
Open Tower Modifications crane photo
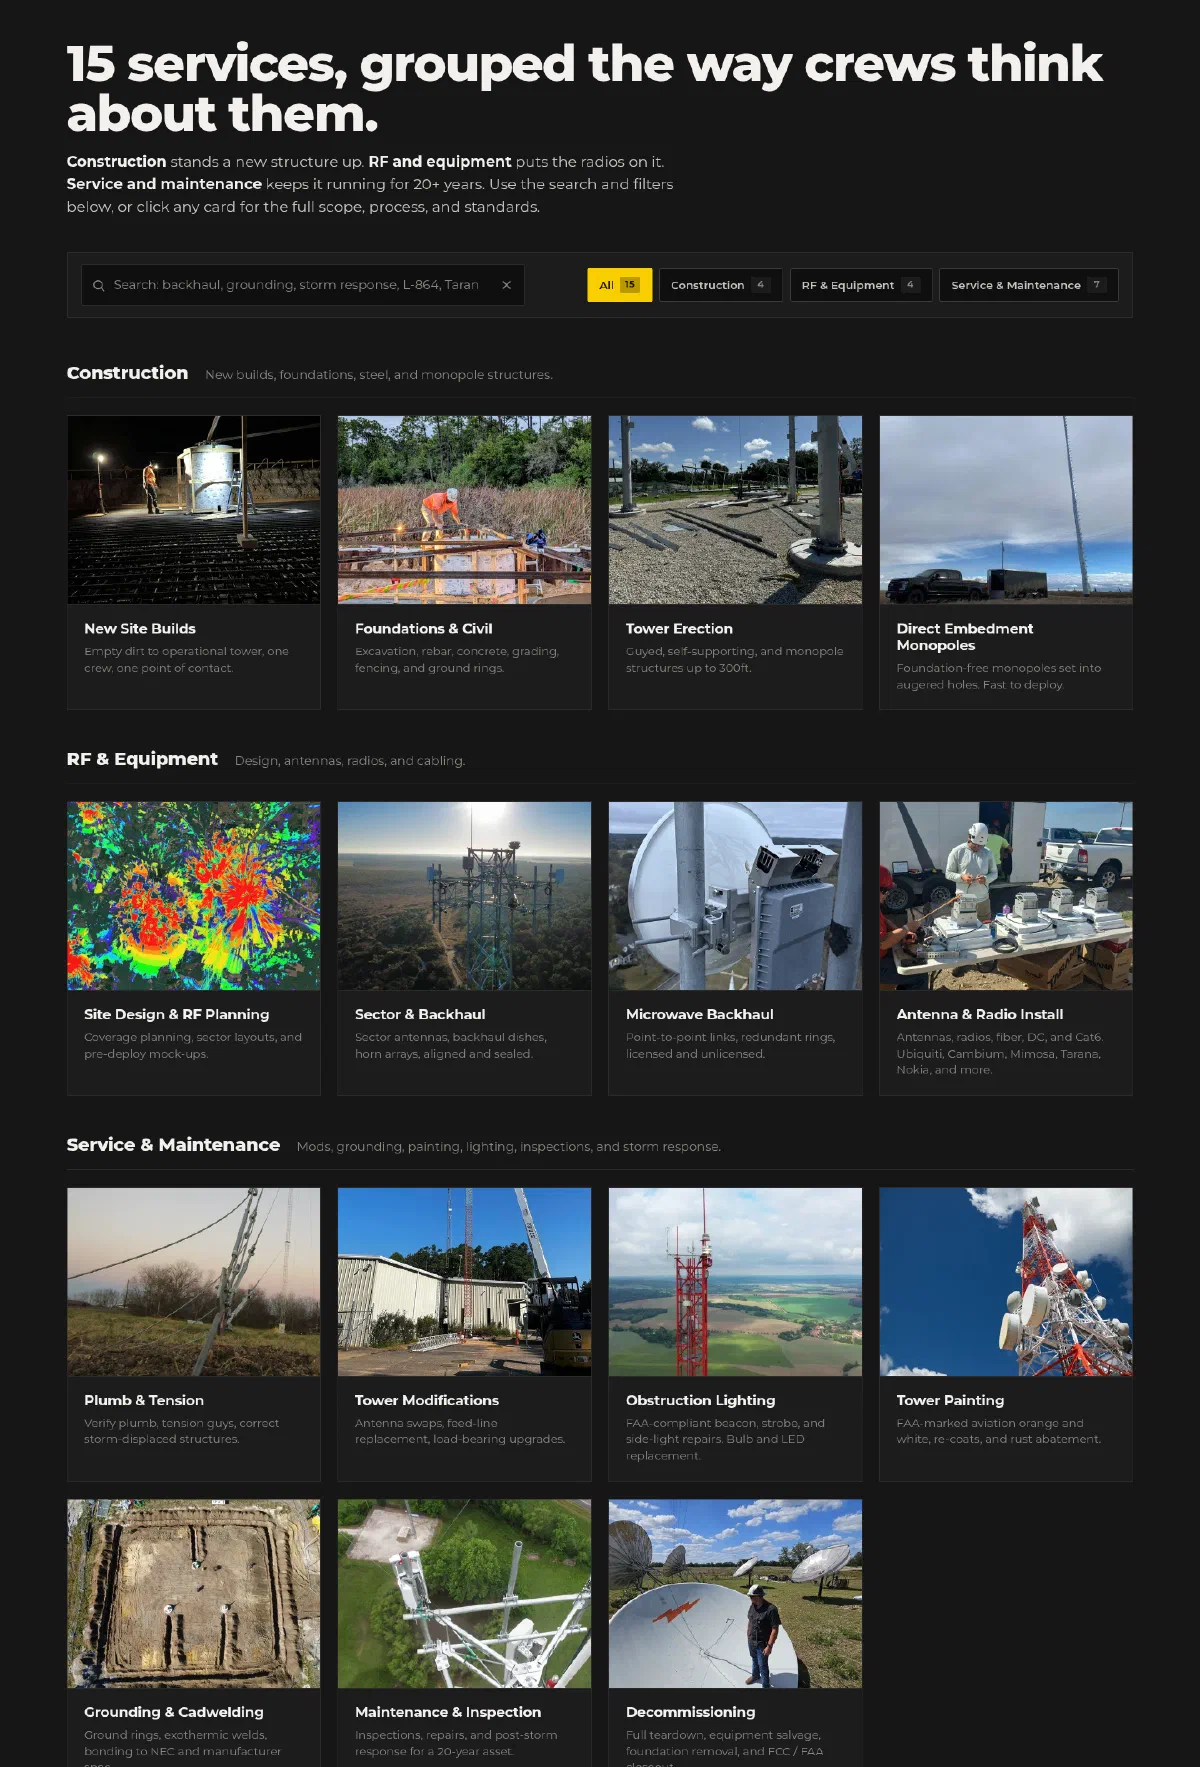(464, 1282)
